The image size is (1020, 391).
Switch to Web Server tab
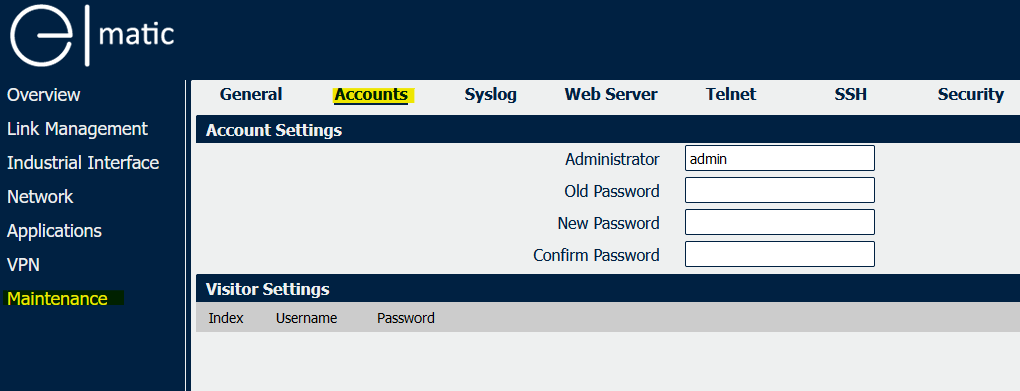pyautogui.click(x=611, y=94)
